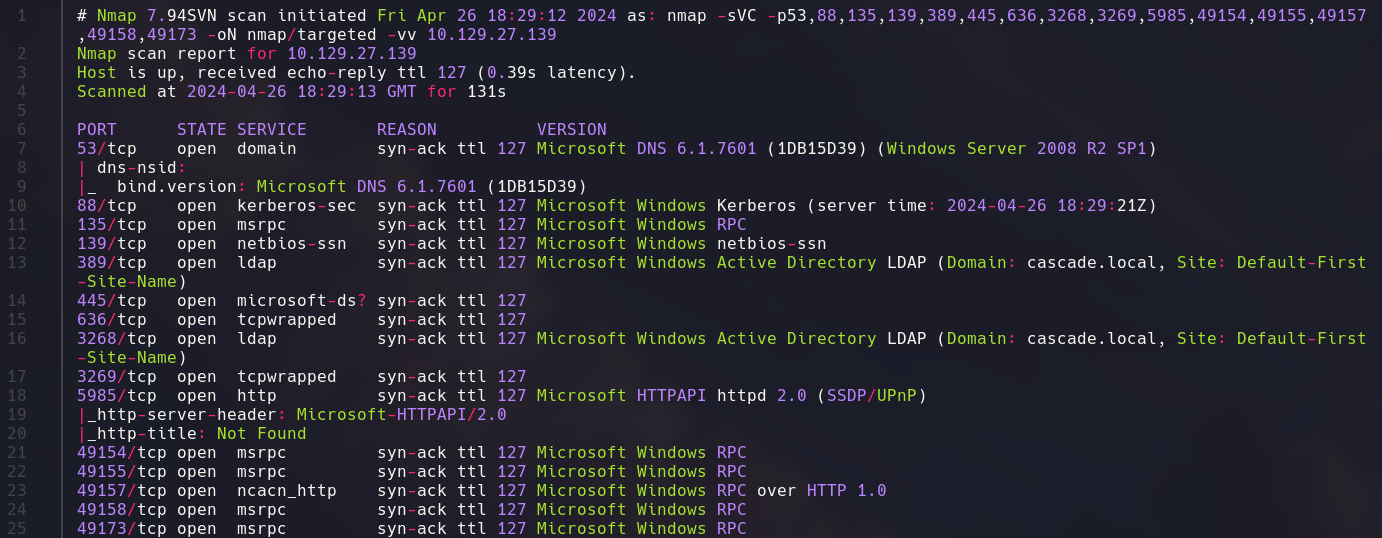The height and width of the screenshot is (538, 1382).
Task: Click the 5985/tcp port entry
Action: pyautogui.click(x=112, y=396)
